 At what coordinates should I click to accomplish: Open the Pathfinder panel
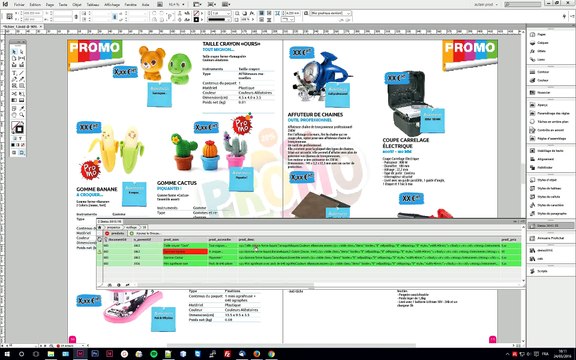544,168
